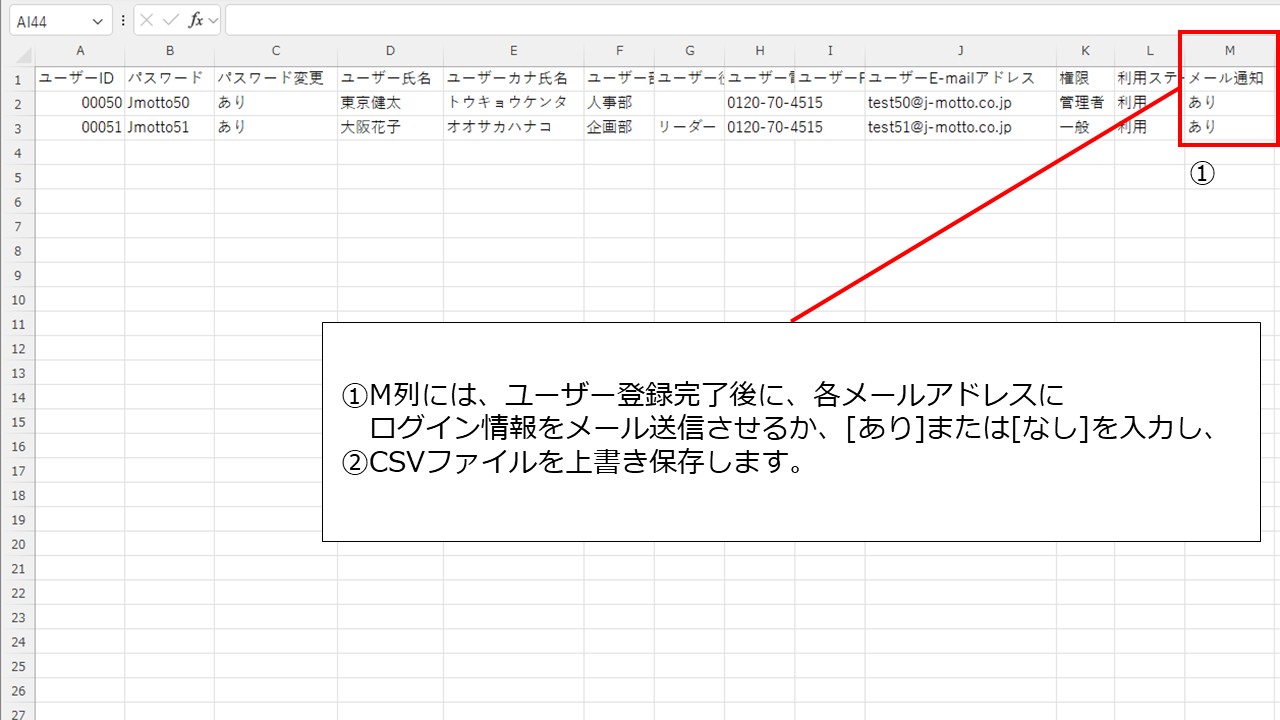The width and height of the screenshot is (1280, 720).
Task: Click the cancel X icon in formula bar
Action: pyautogui.click(x=147, y=20)
